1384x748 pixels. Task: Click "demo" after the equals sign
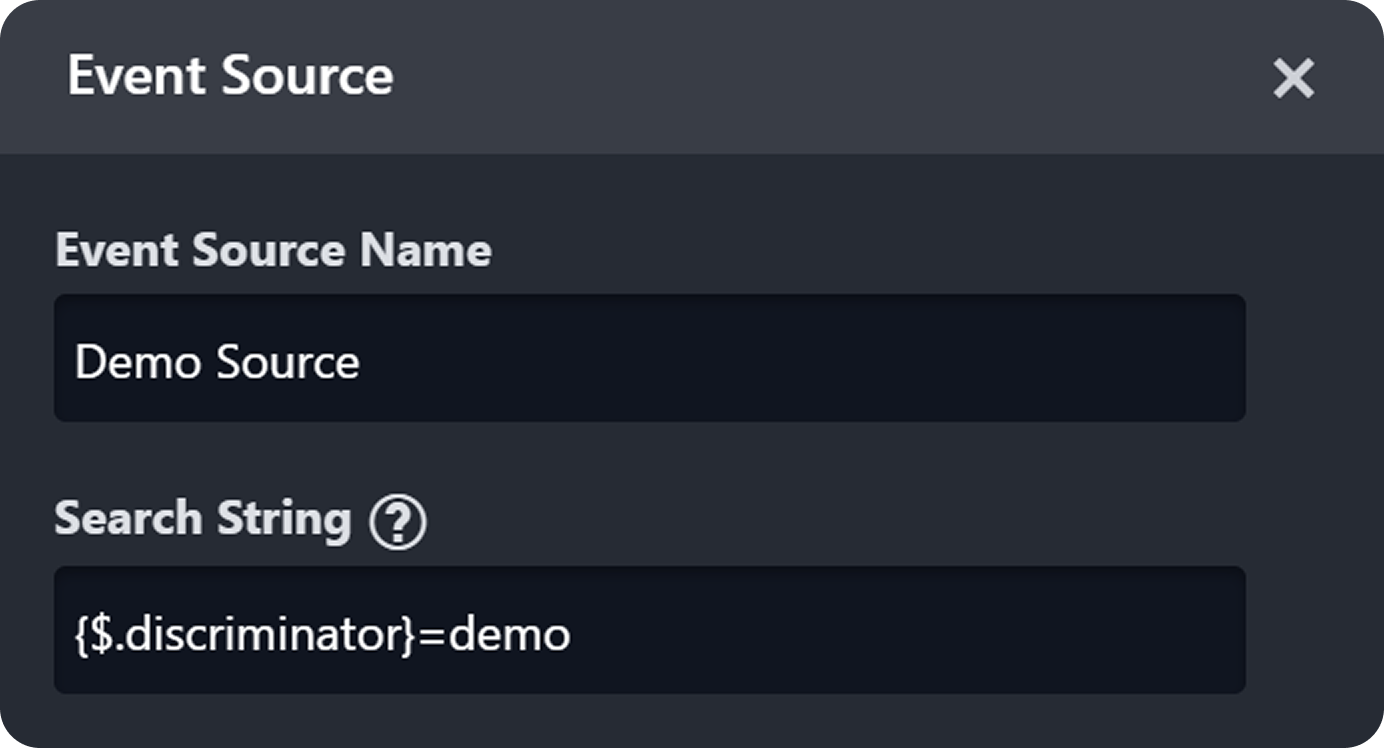click(x=509, y=634)
